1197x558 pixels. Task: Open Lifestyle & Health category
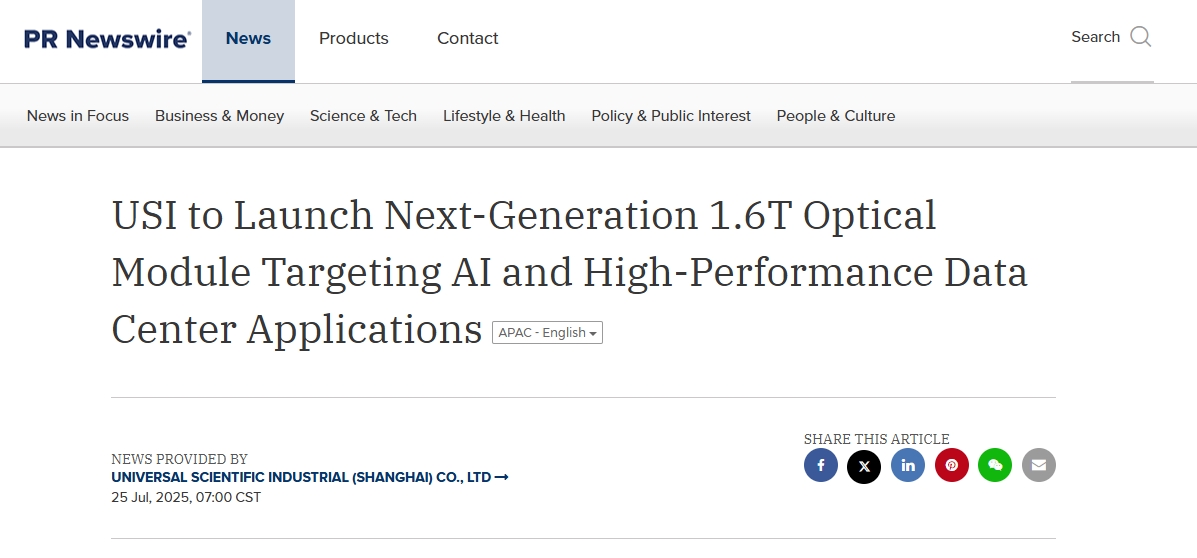click(504, 116)
